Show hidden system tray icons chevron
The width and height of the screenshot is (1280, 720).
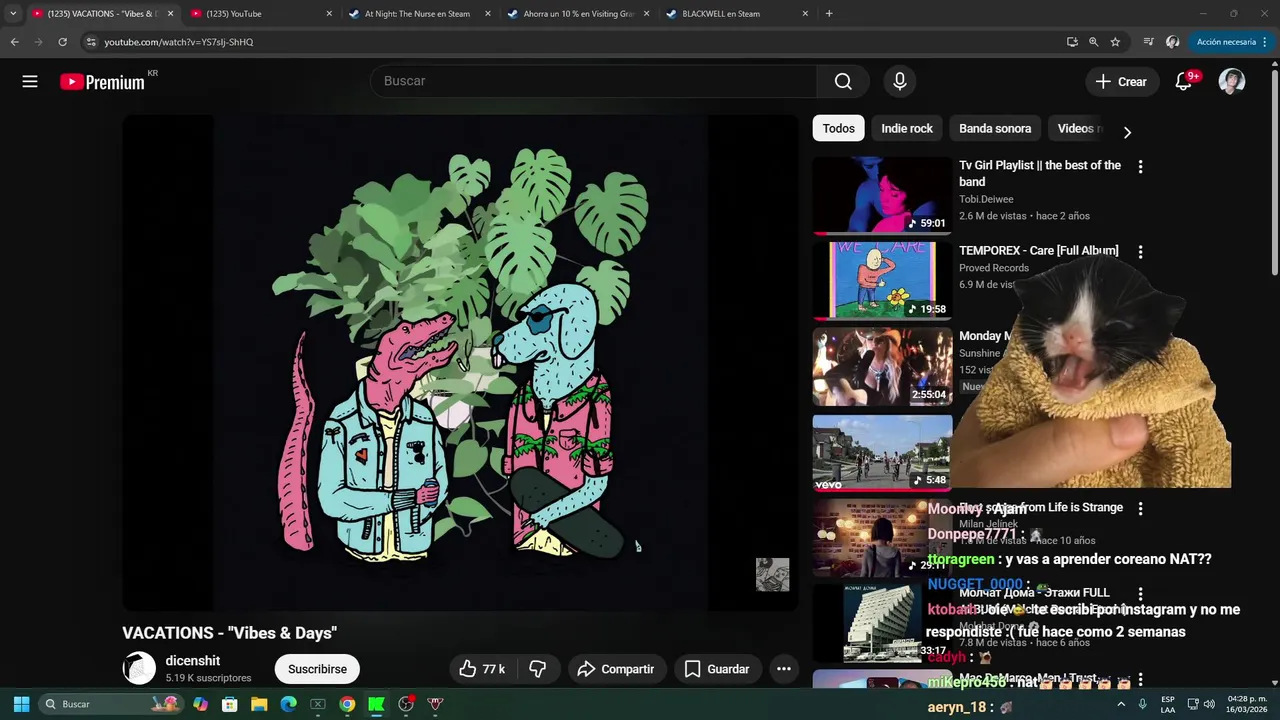[1120, 704]
